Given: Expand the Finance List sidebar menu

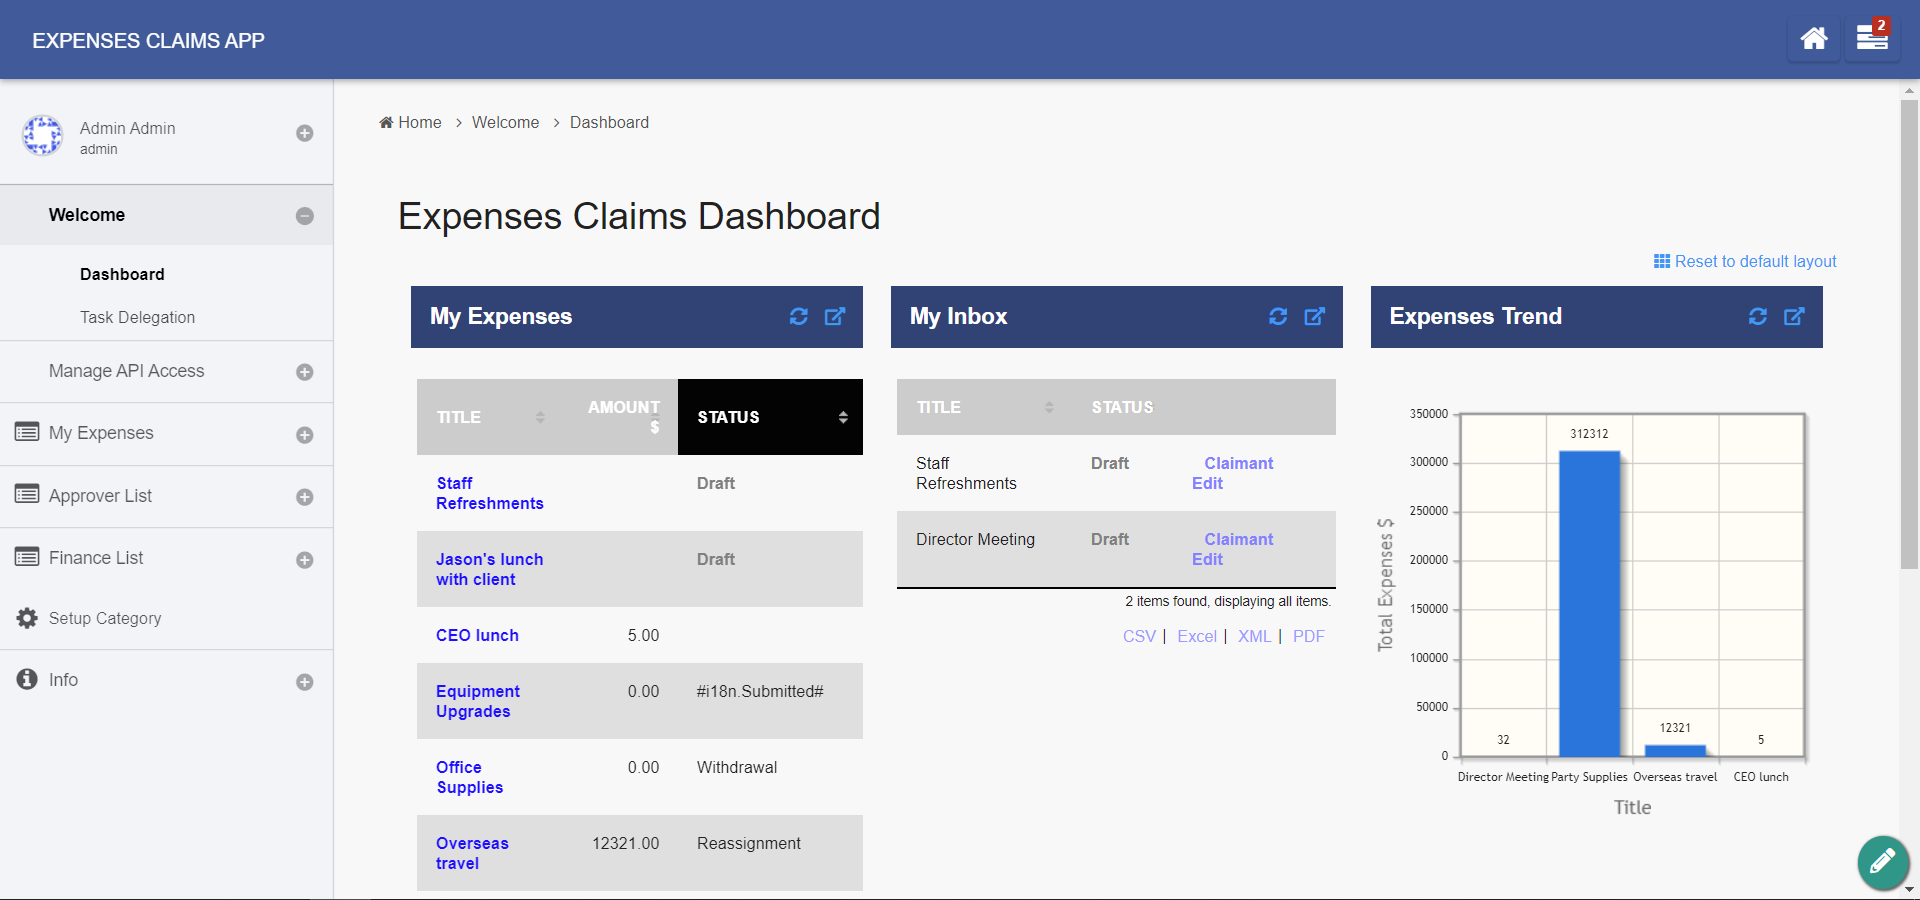Looking at the screenshot, I should click(x=305, y=560).
